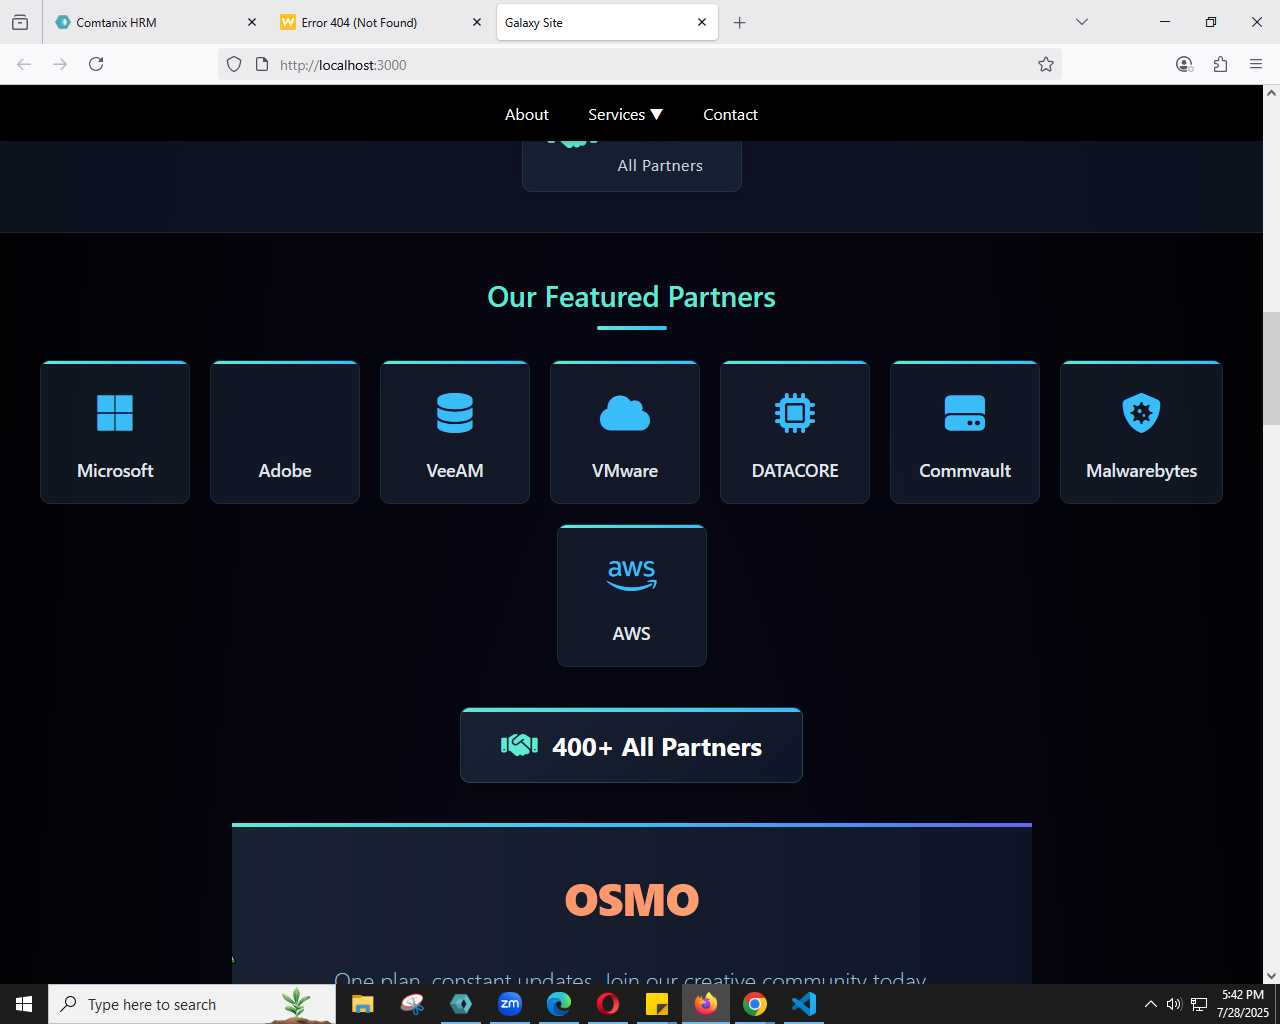Screen dimensions: 1280x1024
Task: Open Google Chrome from the taskbar
Action: click(x=755, y=1004)
